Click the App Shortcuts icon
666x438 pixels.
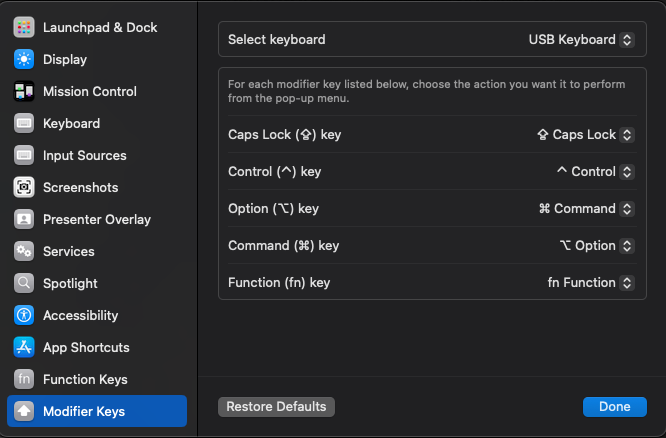24,347
